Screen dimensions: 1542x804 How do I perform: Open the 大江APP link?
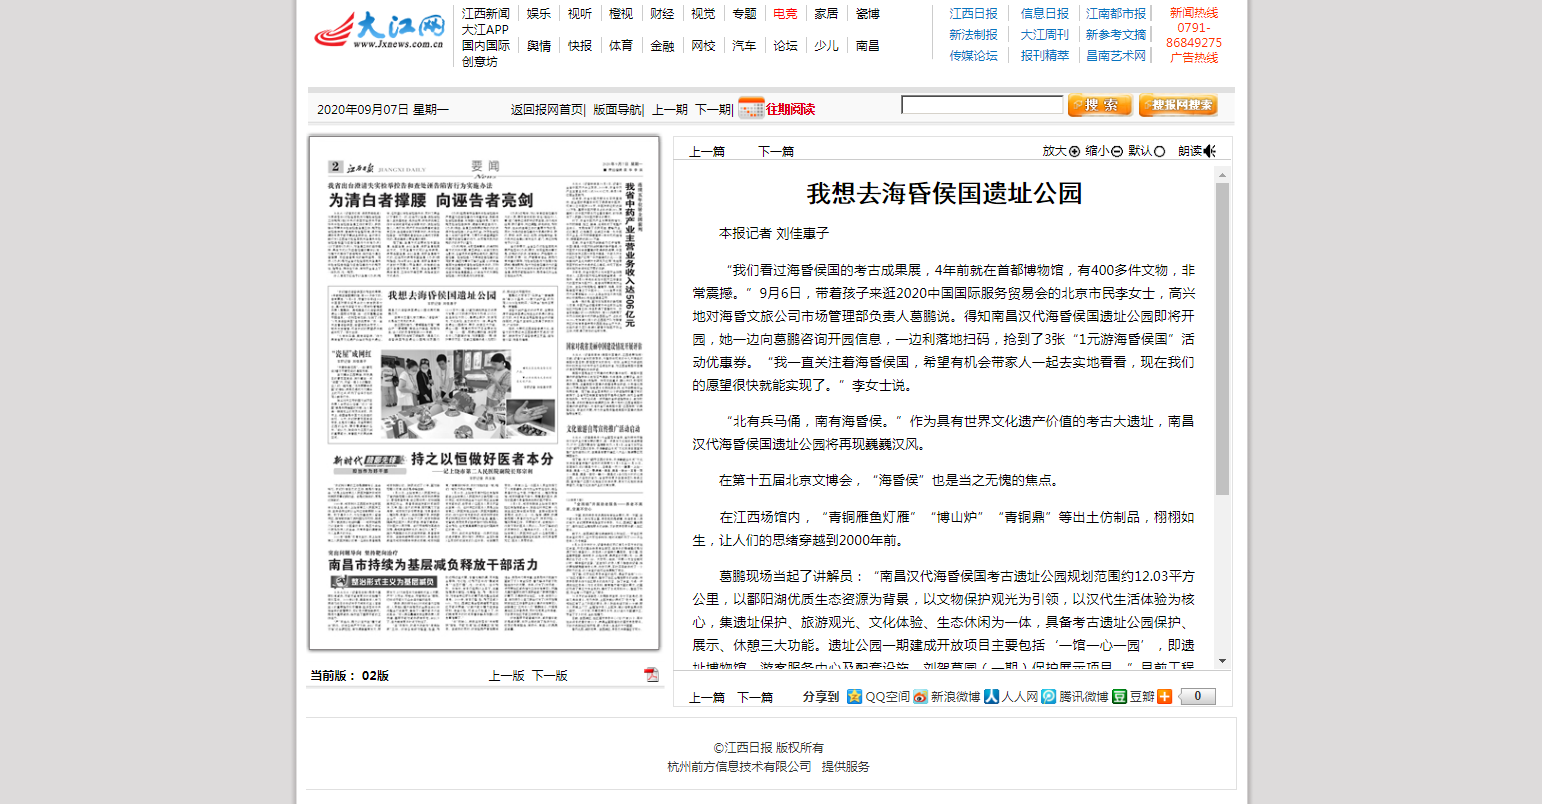click(x=485, y=30)
